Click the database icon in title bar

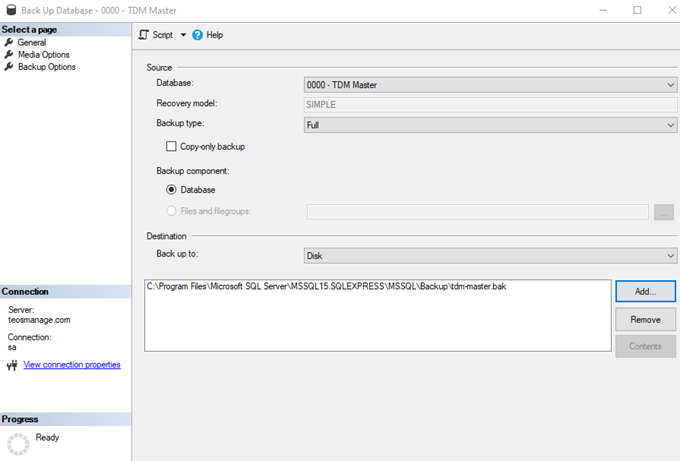pyautogui.click(x=12, y=10)
